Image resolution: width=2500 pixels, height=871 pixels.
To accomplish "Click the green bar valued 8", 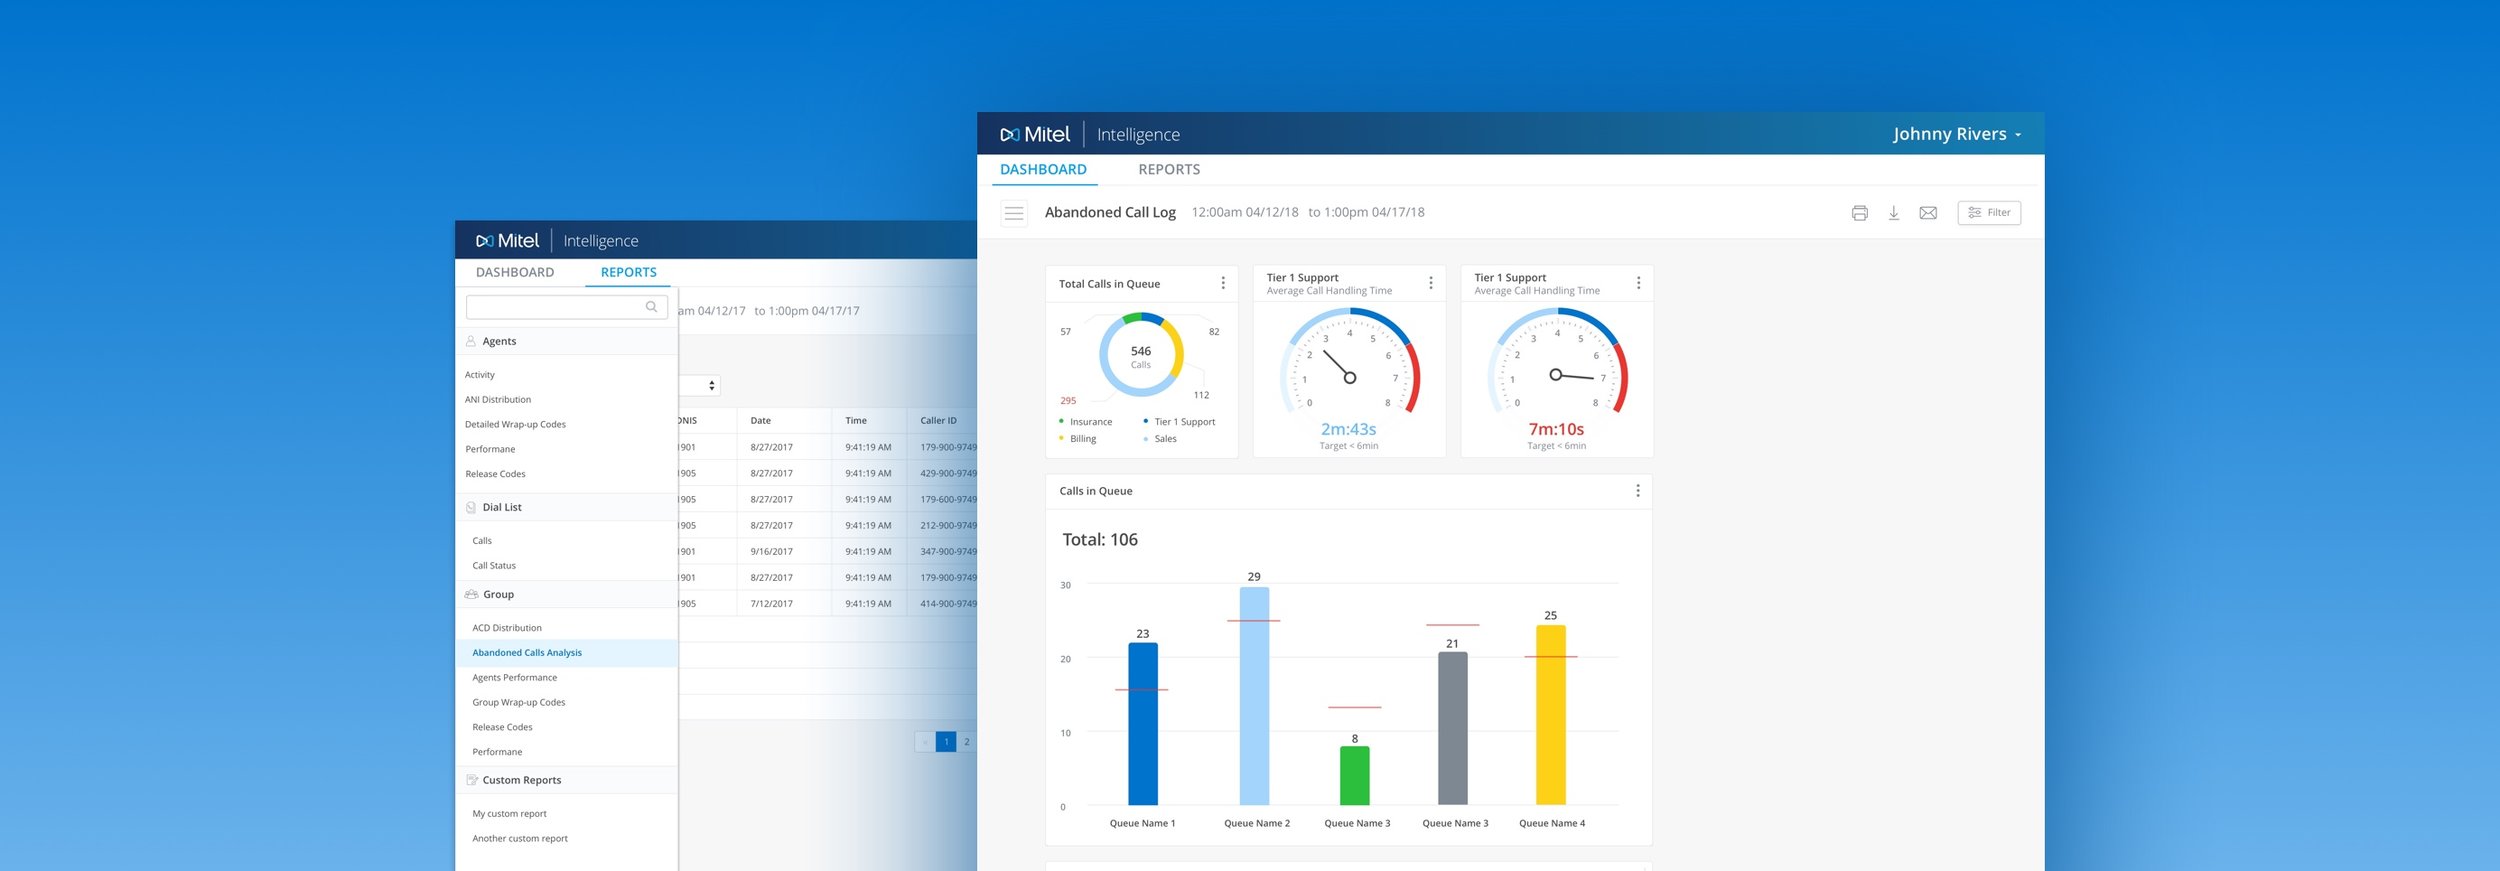I will click(1354, 776).
